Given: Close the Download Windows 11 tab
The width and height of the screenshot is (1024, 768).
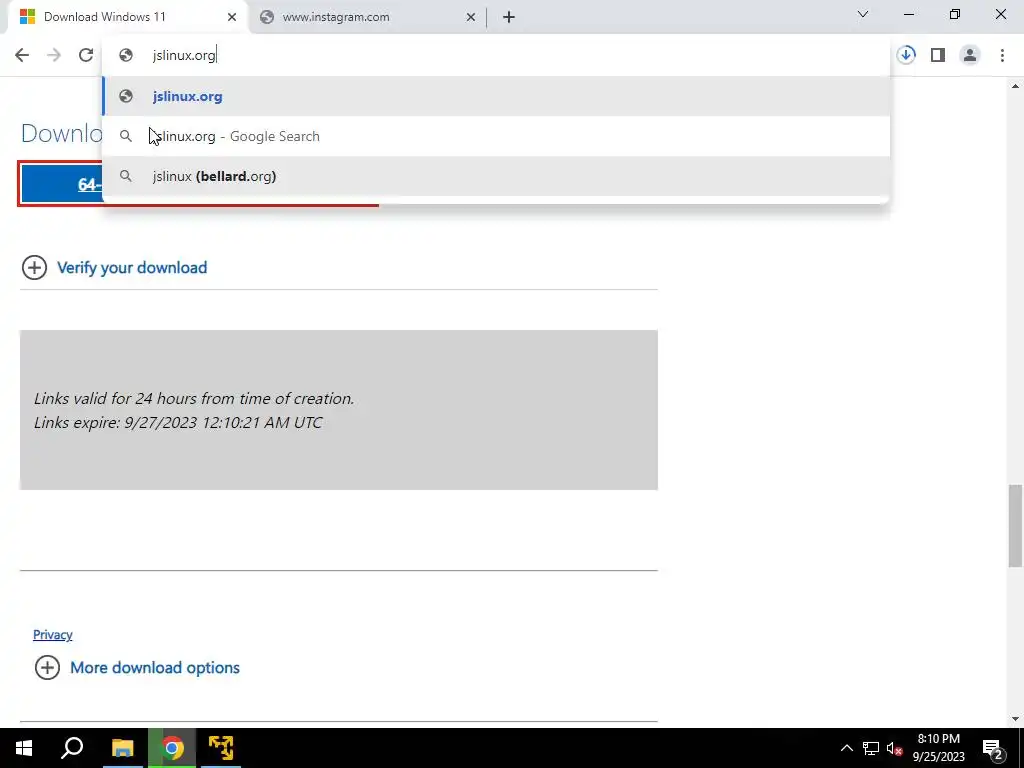Looking at the screenshot, I should tap(232, 17).
